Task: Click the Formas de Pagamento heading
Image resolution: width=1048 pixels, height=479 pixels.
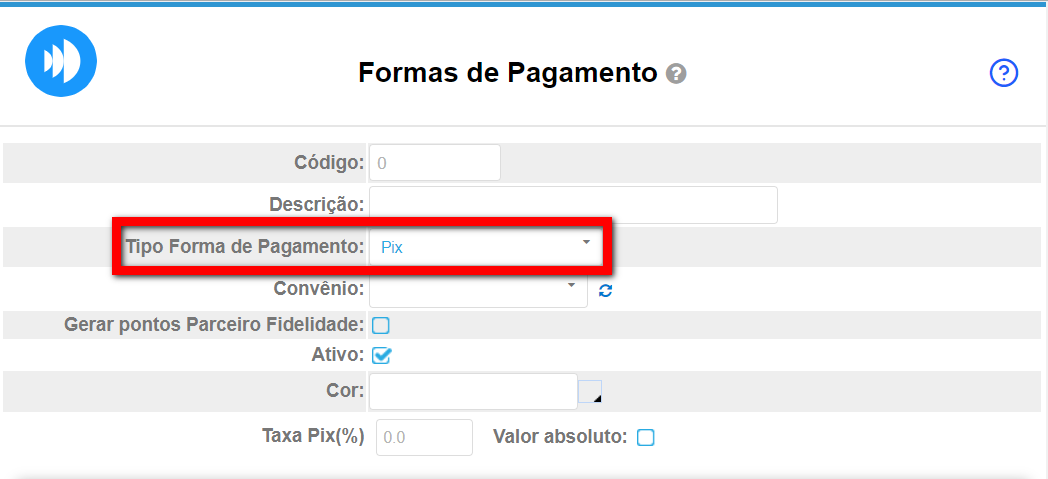Action: pos(508,73)
